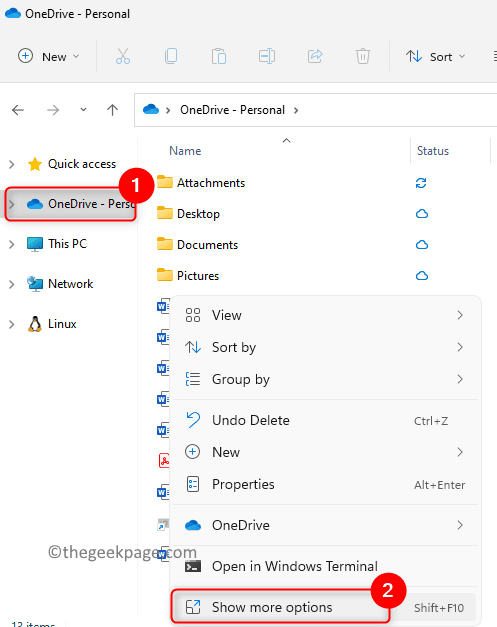
Task: Open the Sort dropdown in toolbar
Action: (x=436, y=56)
